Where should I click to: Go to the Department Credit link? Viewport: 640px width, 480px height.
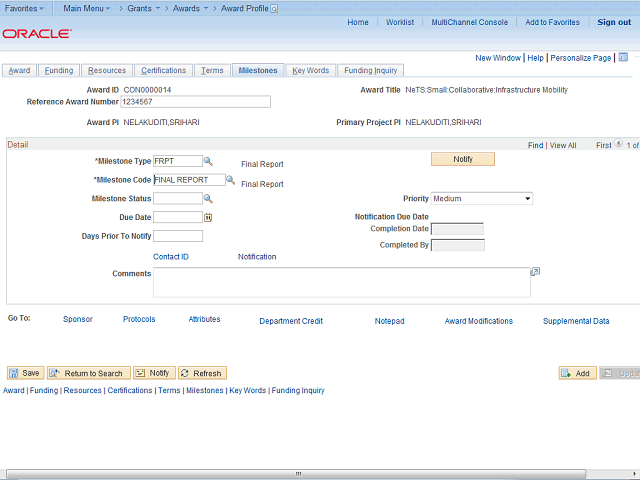coord(291,321)
